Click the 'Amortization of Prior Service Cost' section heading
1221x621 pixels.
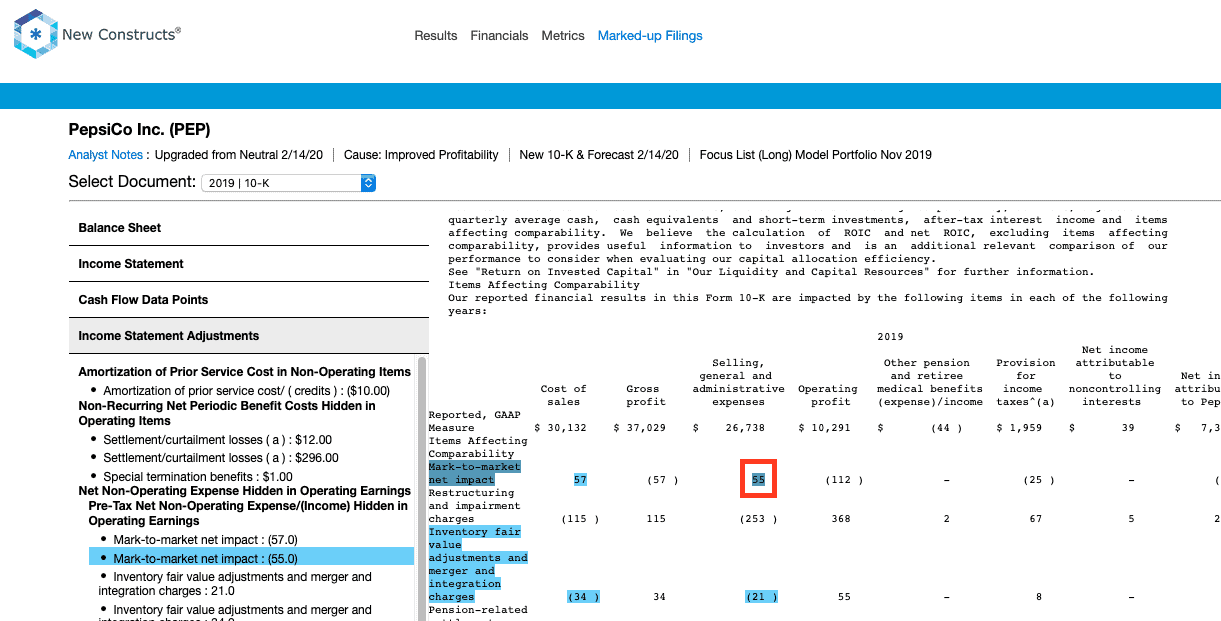coord(245,372)
